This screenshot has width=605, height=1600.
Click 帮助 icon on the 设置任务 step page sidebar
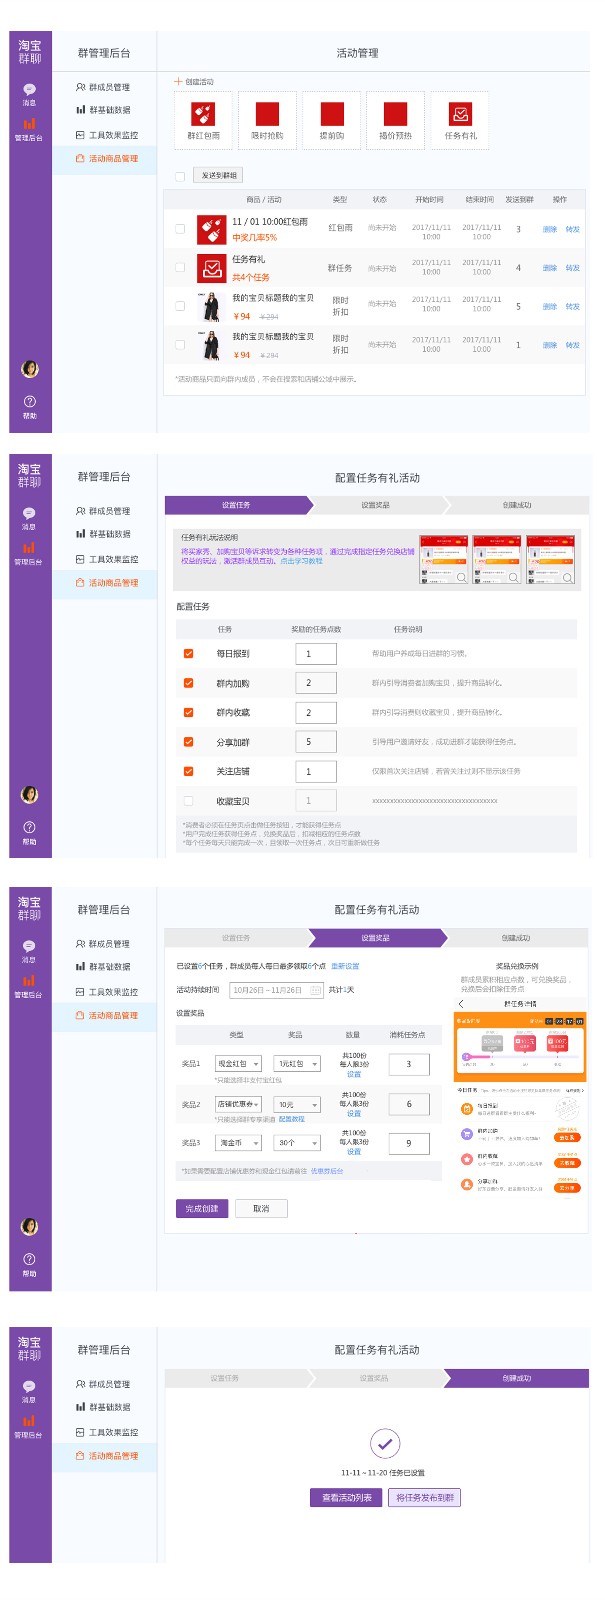[x=29, y=827]
